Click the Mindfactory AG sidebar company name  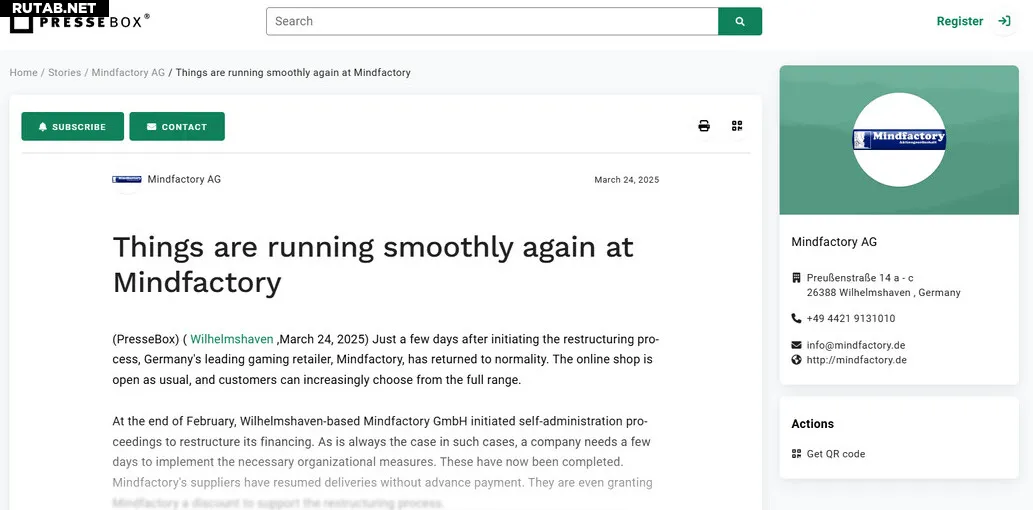pos(834,242)
